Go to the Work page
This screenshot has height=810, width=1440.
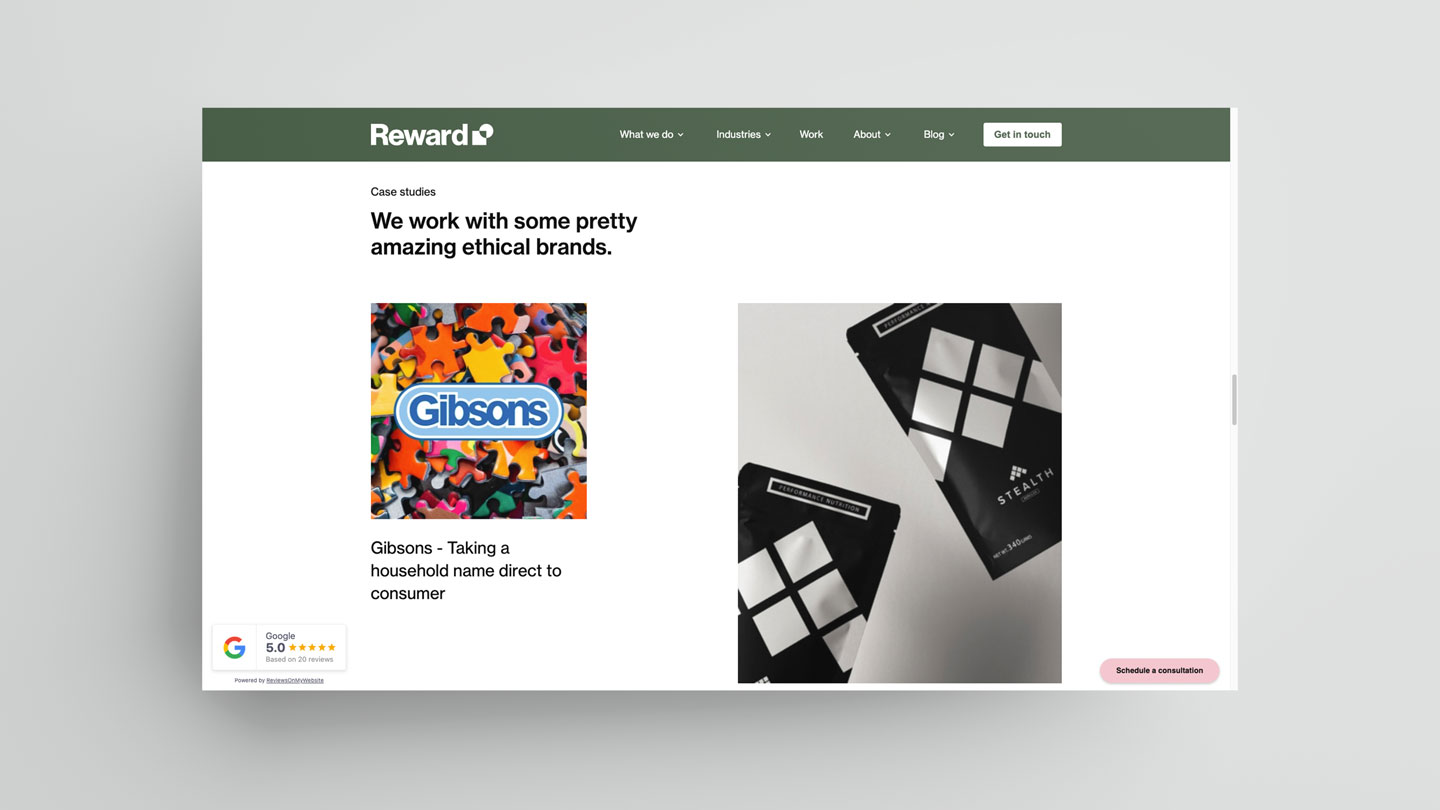[811, 134]
